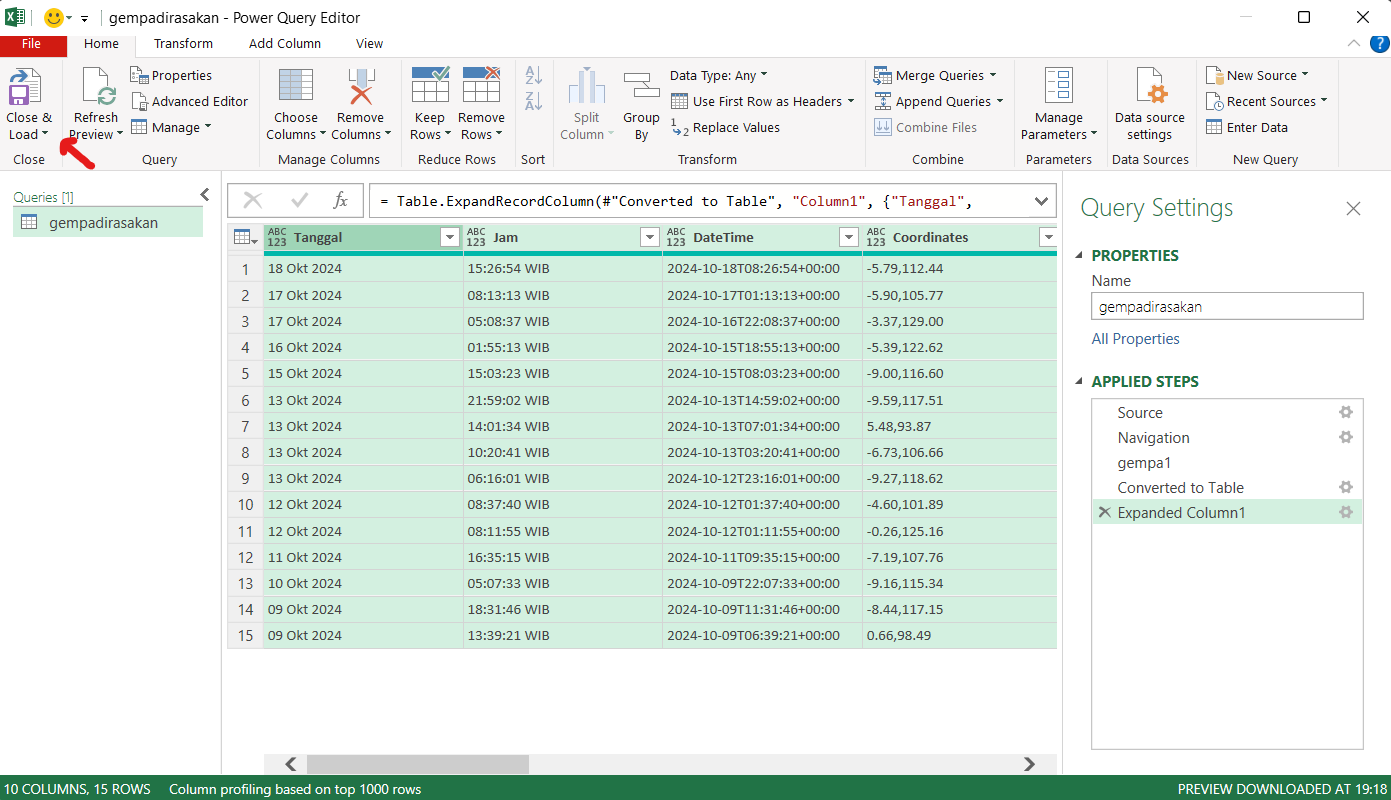Collapse the APPLIED STEPS section
The height and width of the screenshot is (800, 1391).
[x=1080, y=381]
